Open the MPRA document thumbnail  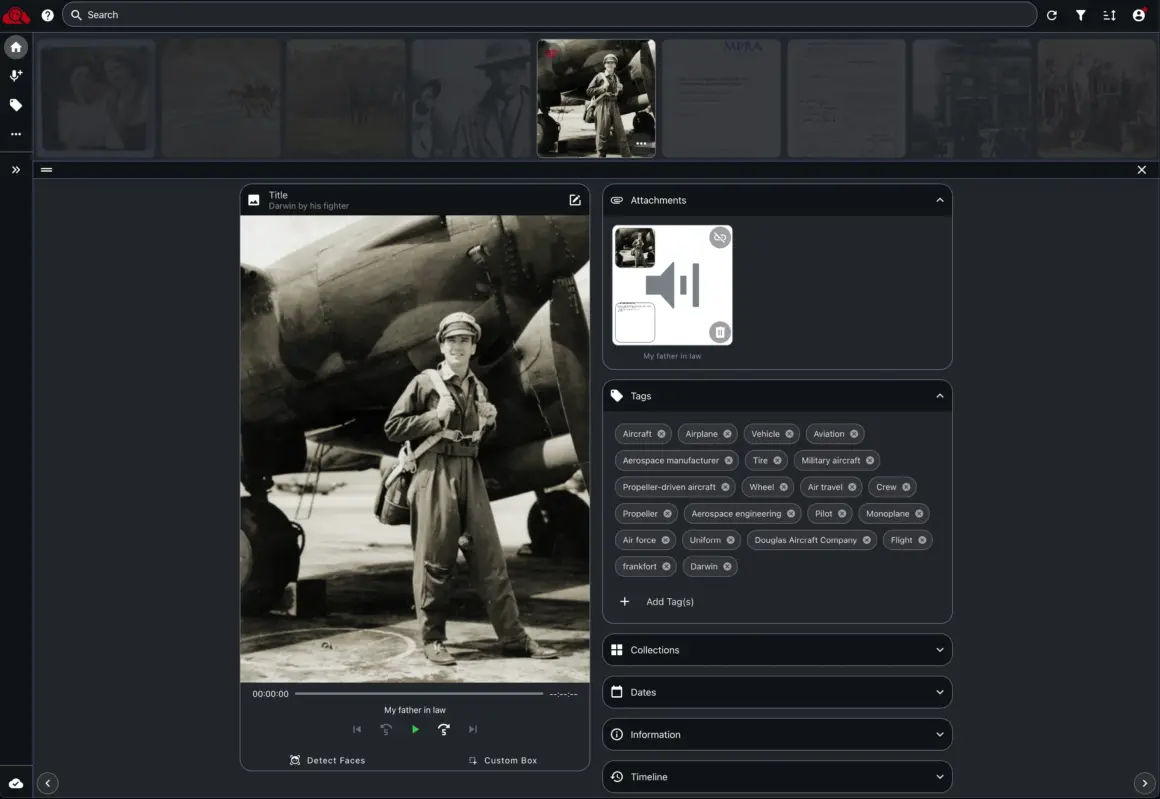721,98
